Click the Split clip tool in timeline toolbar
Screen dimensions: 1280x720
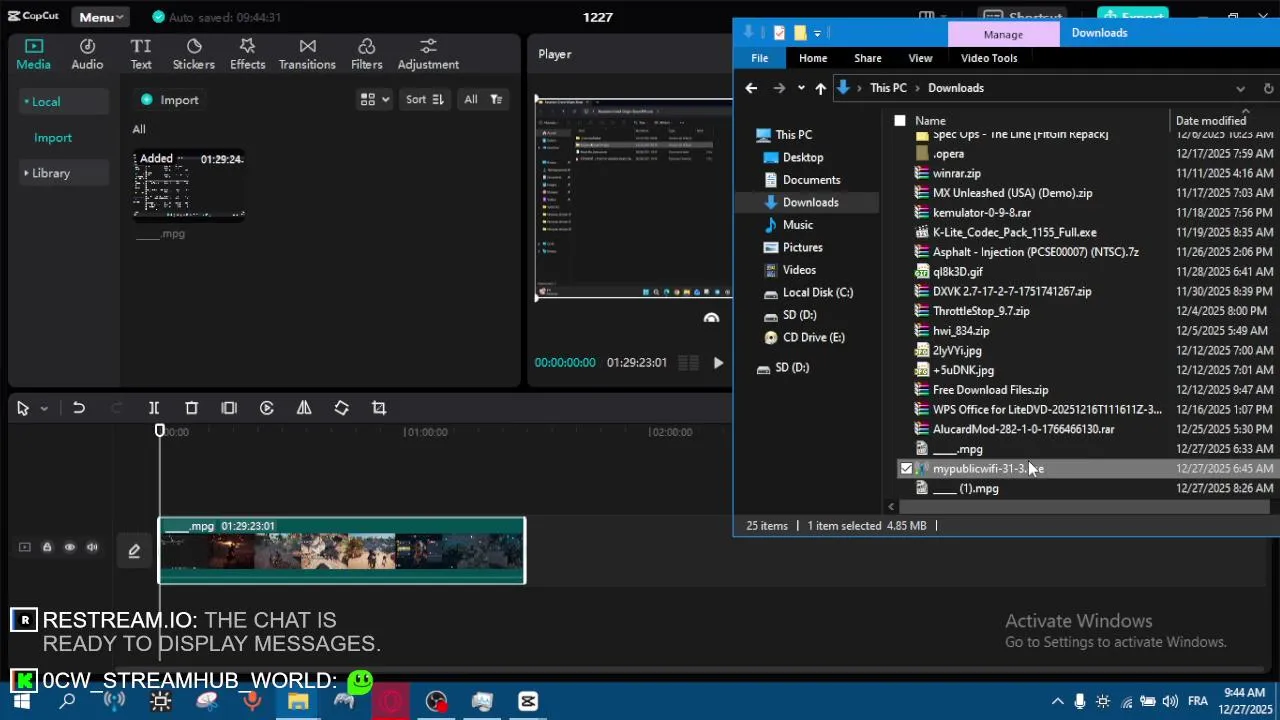point(154,408)
